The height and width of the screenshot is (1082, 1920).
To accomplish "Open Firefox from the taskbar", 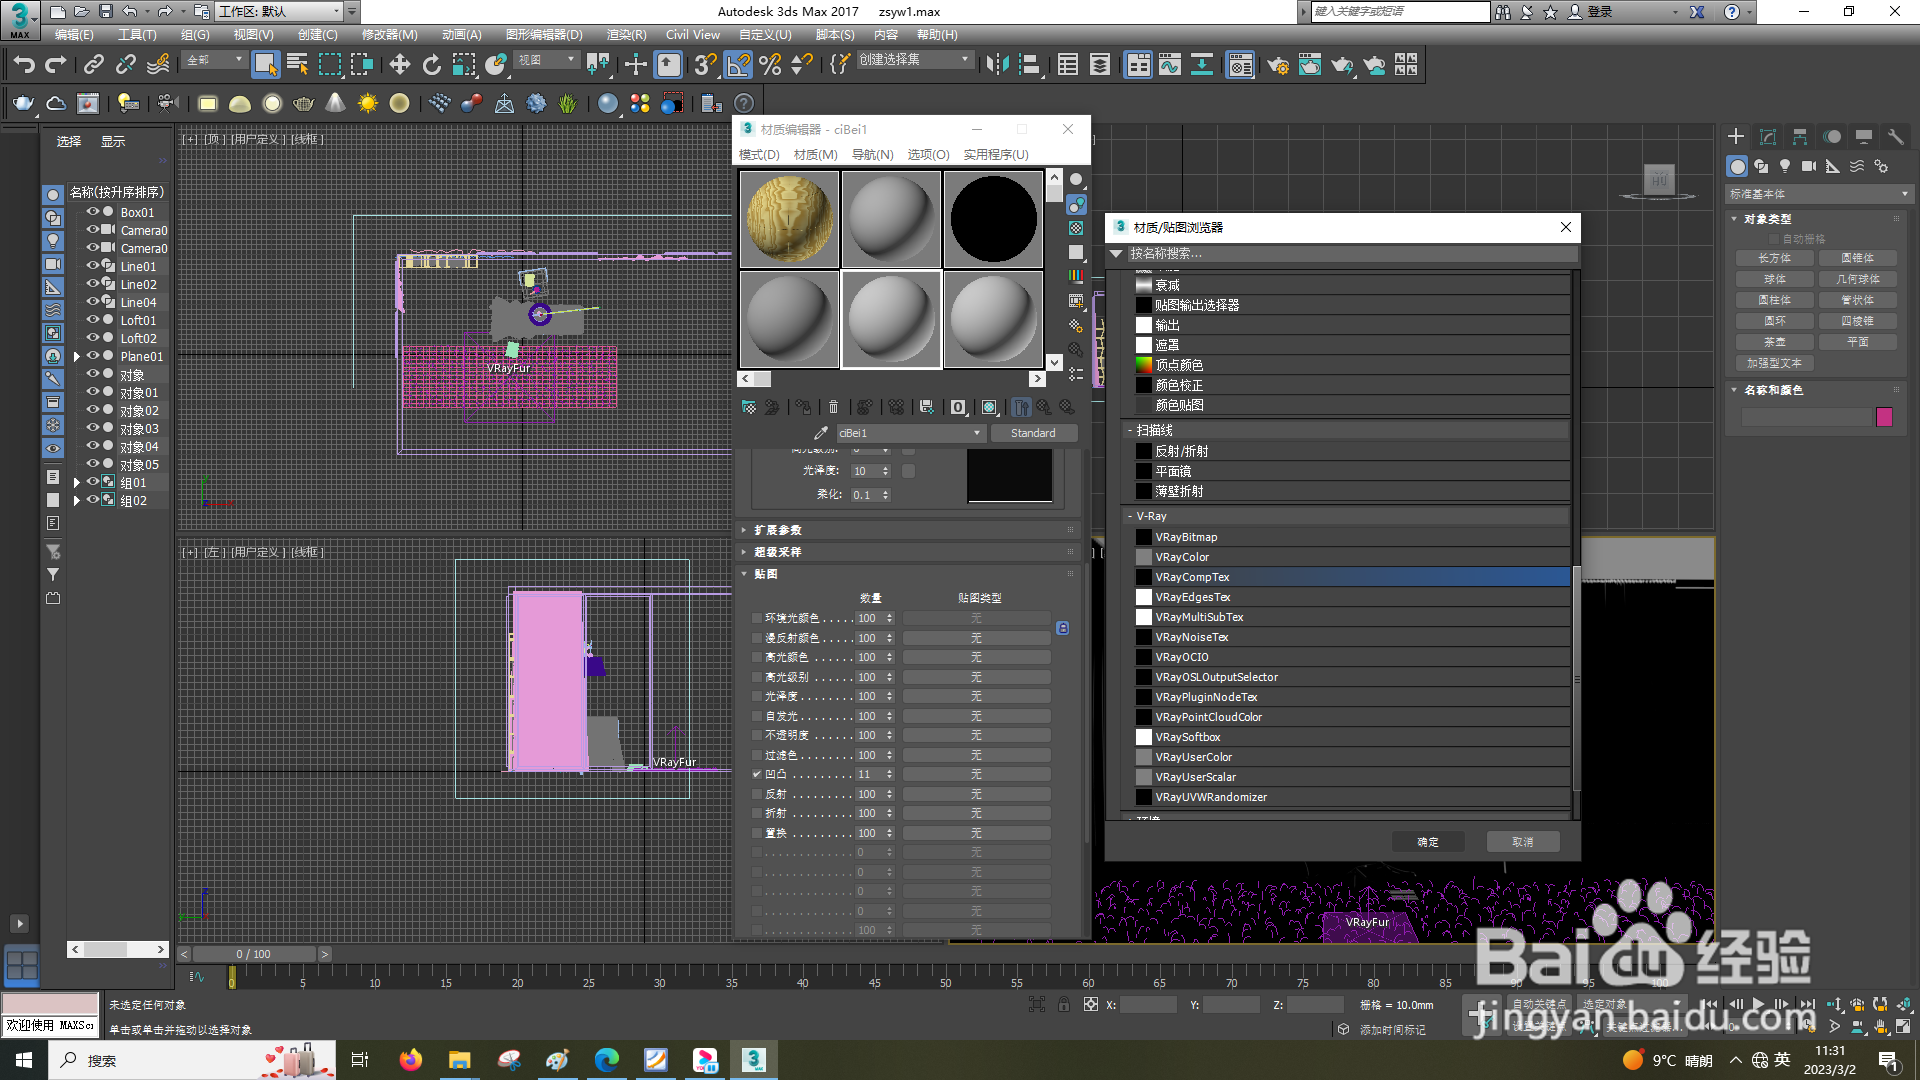I will point(410,1060).
